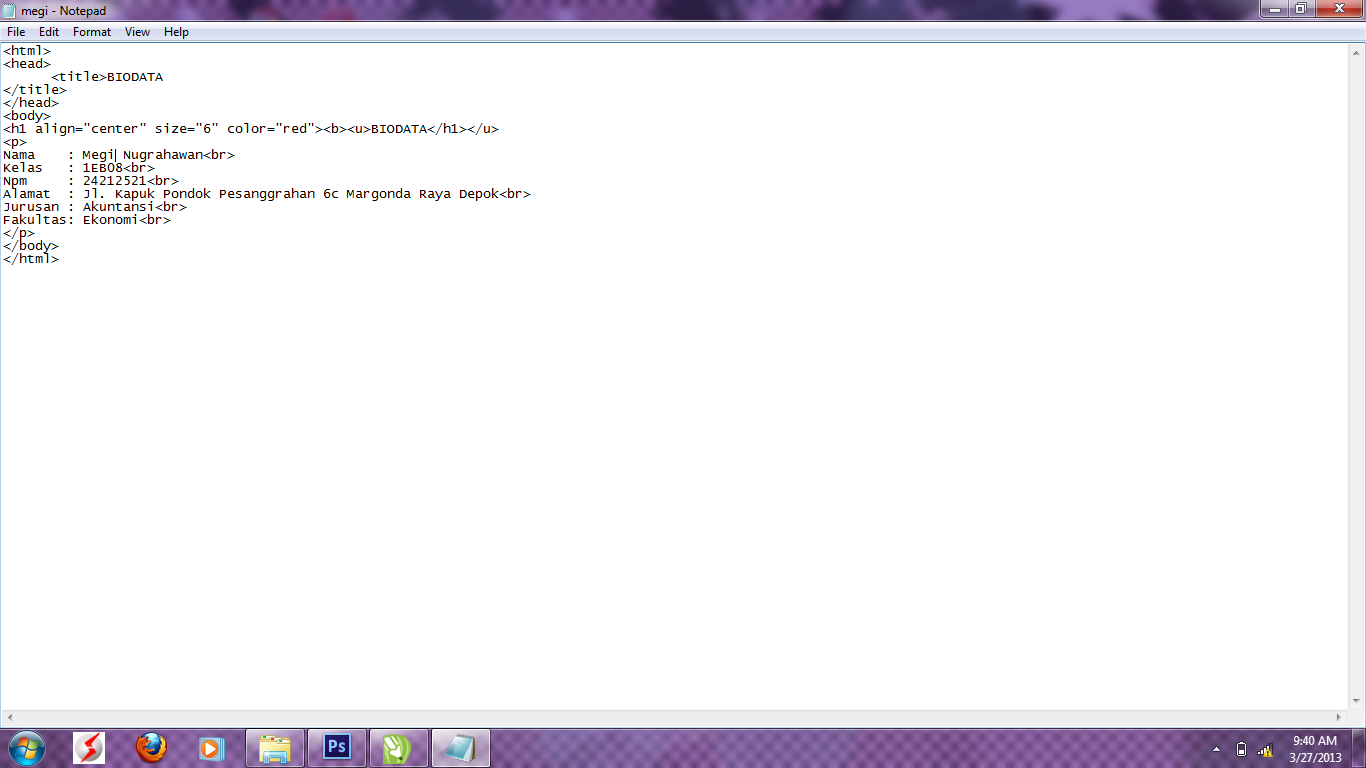Switch to the pinned Notepad taskbar icon
Image resolution: width=1366 pixels, height=768 pixels.
[460, 747]
